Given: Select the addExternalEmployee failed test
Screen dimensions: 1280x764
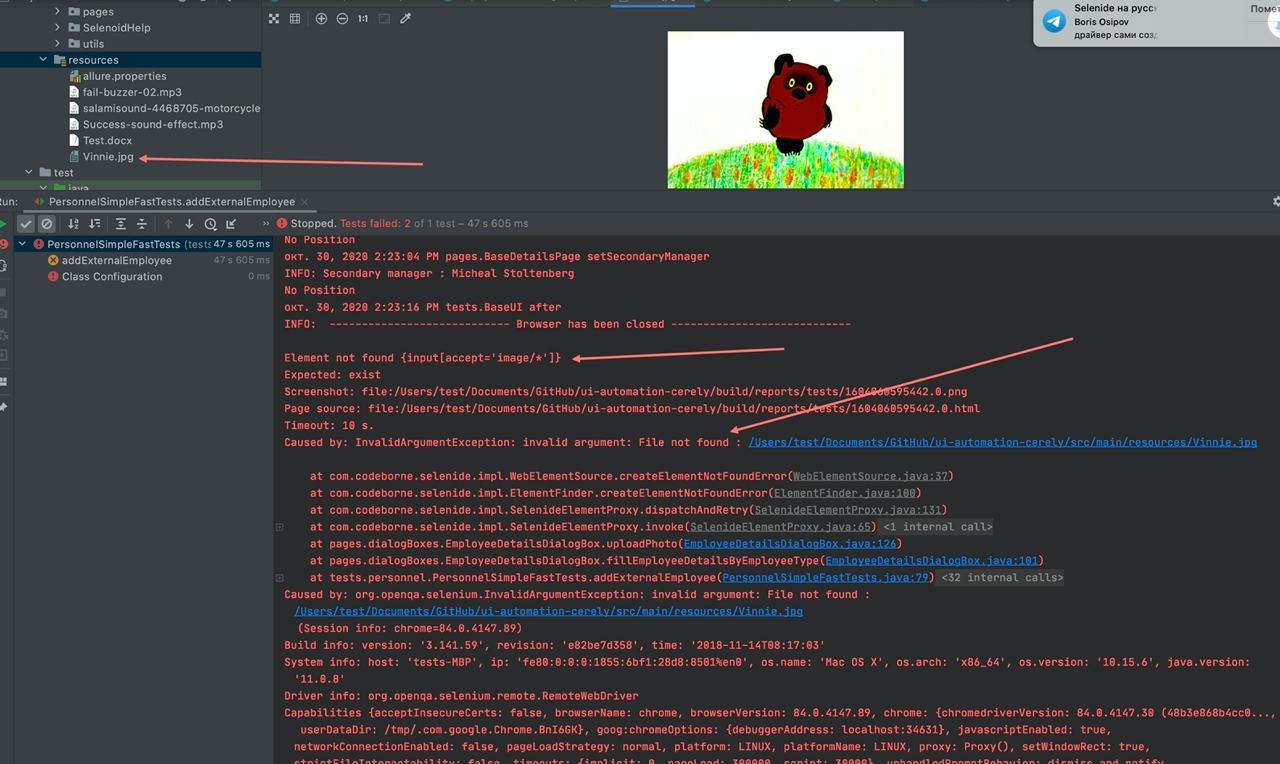Looking at the screenshot, I should click(116, 260).
